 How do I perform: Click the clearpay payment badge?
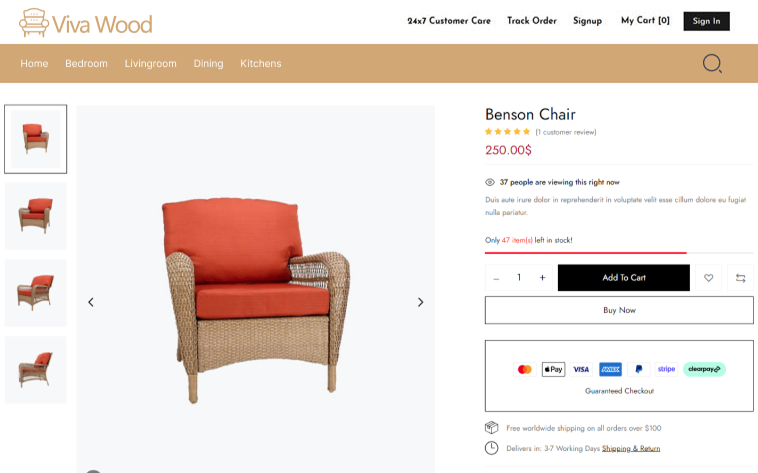(704, 369)
